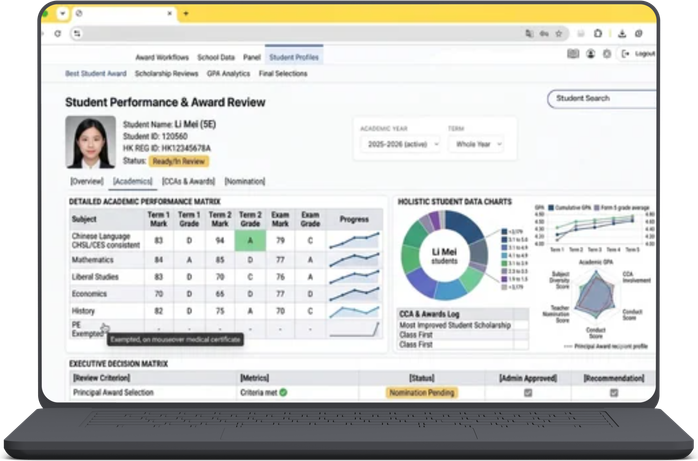The height and width of the screenshot is (461, 698).
Task: Open the settings gear icon near Logout
Action: [607, 54]
